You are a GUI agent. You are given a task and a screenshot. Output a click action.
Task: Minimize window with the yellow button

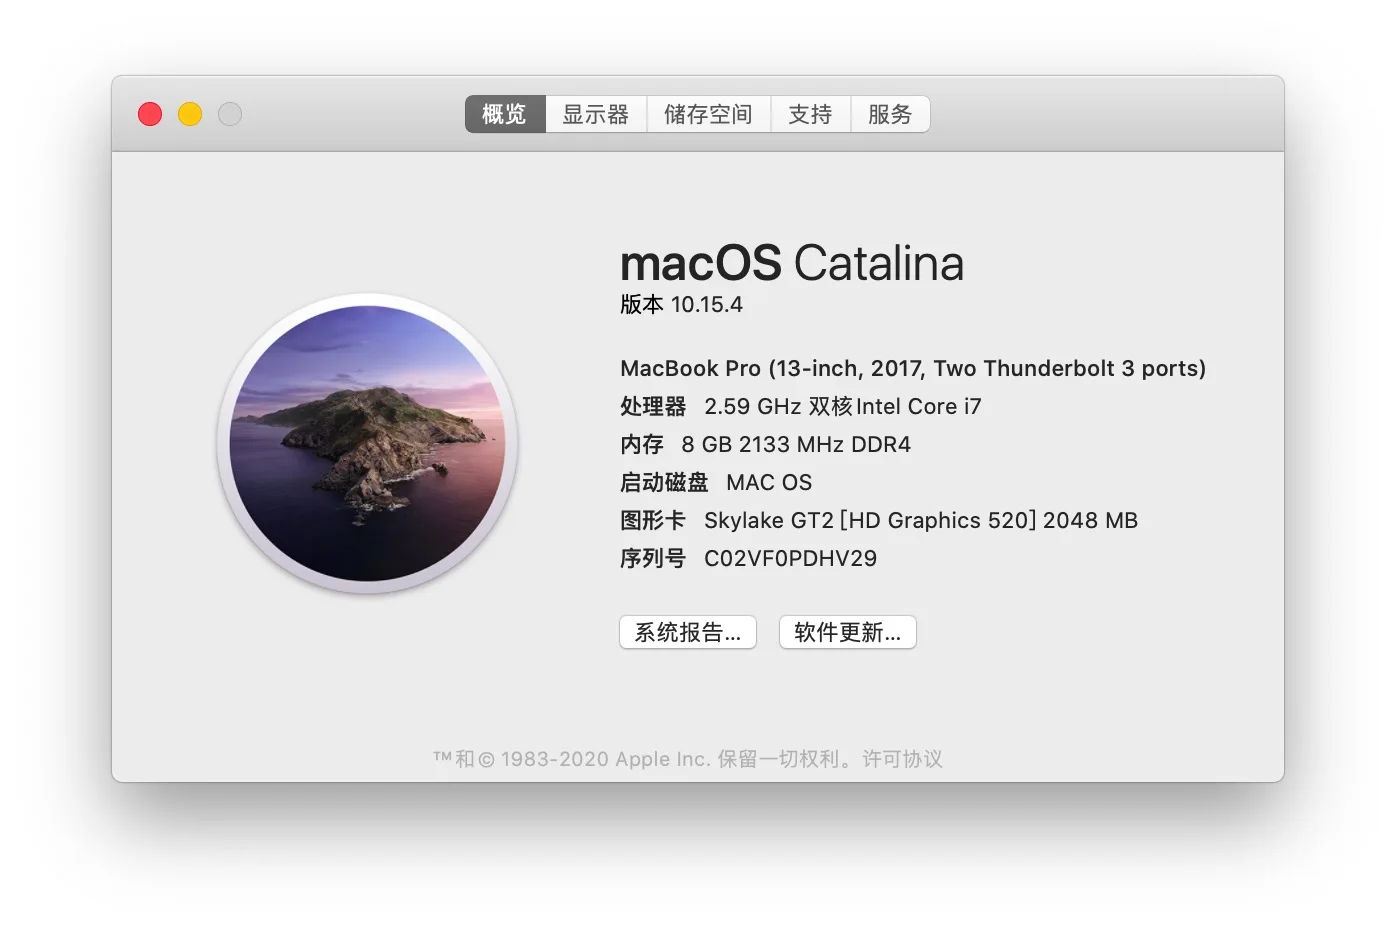click(190, 114)
